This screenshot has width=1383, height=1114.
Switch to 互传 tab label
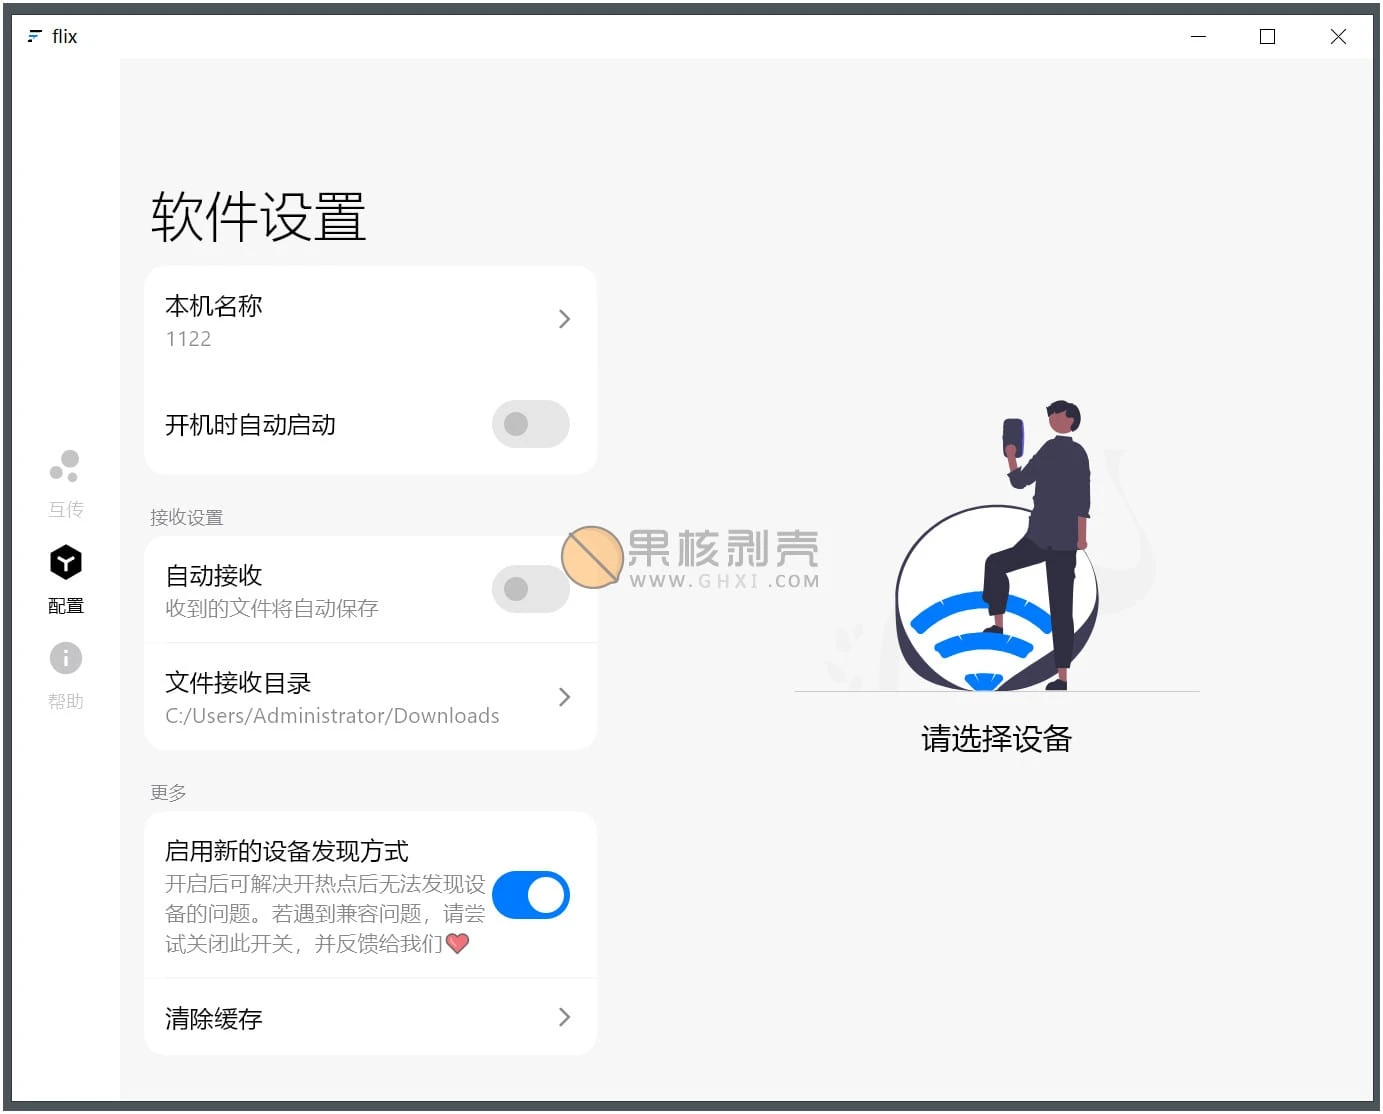pos(66,509)
